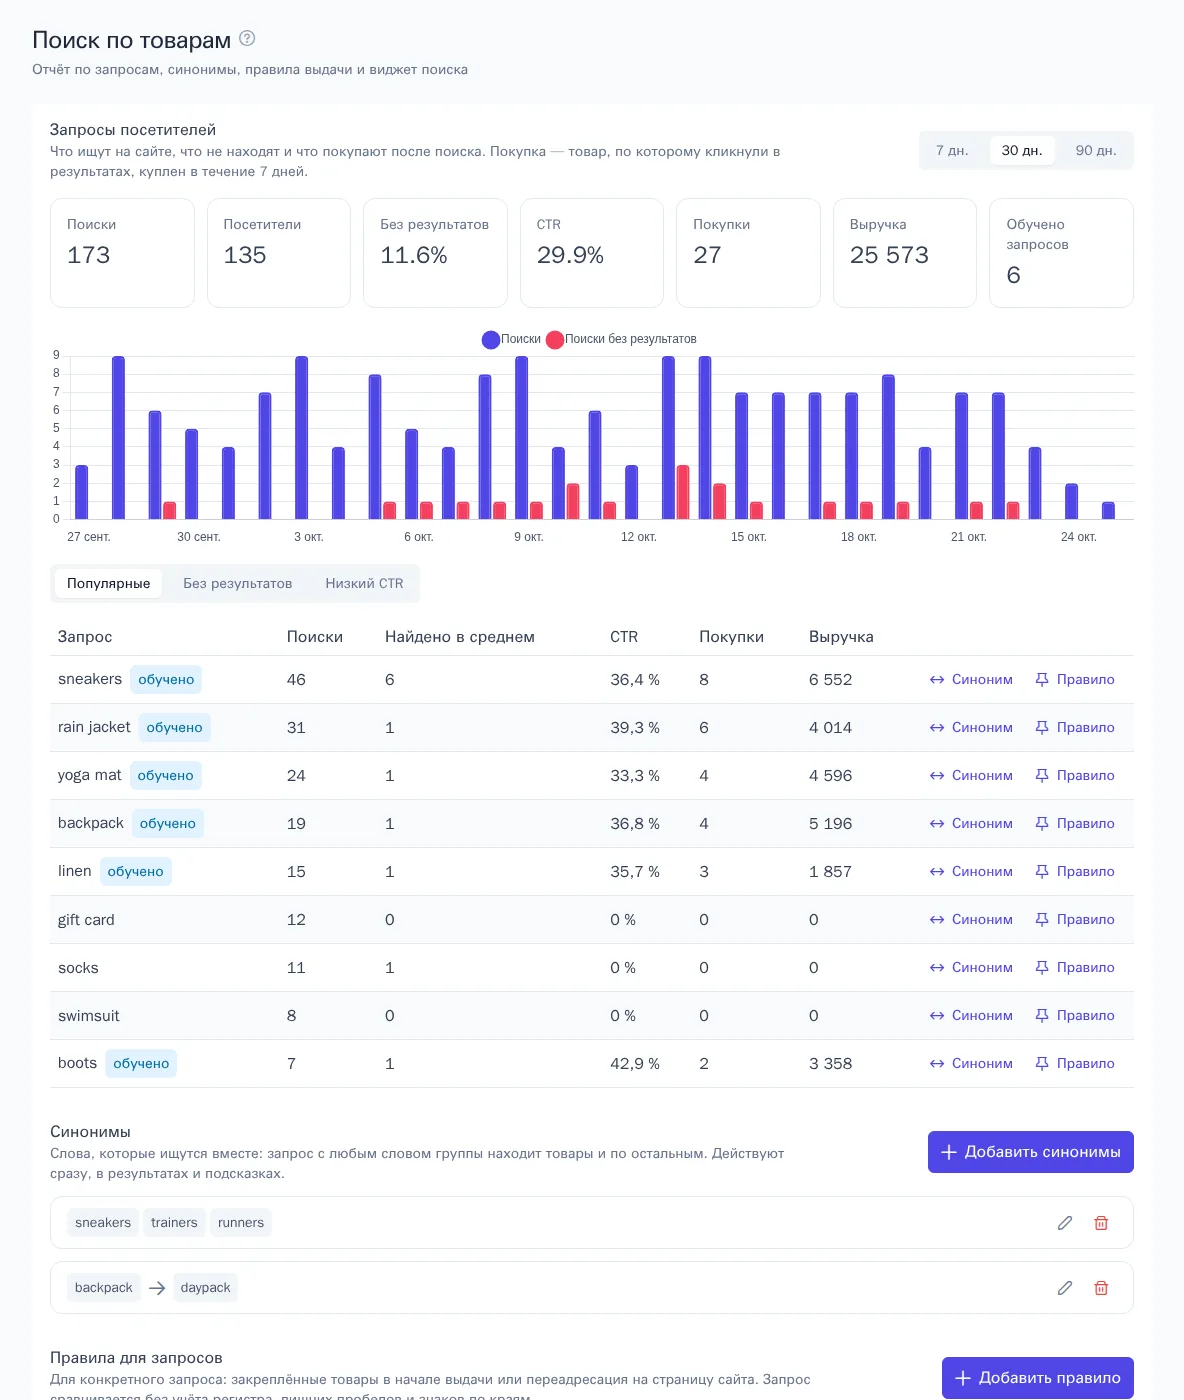
Task: Switch period to 90 дн.
Action: [x=1096, y=150]
